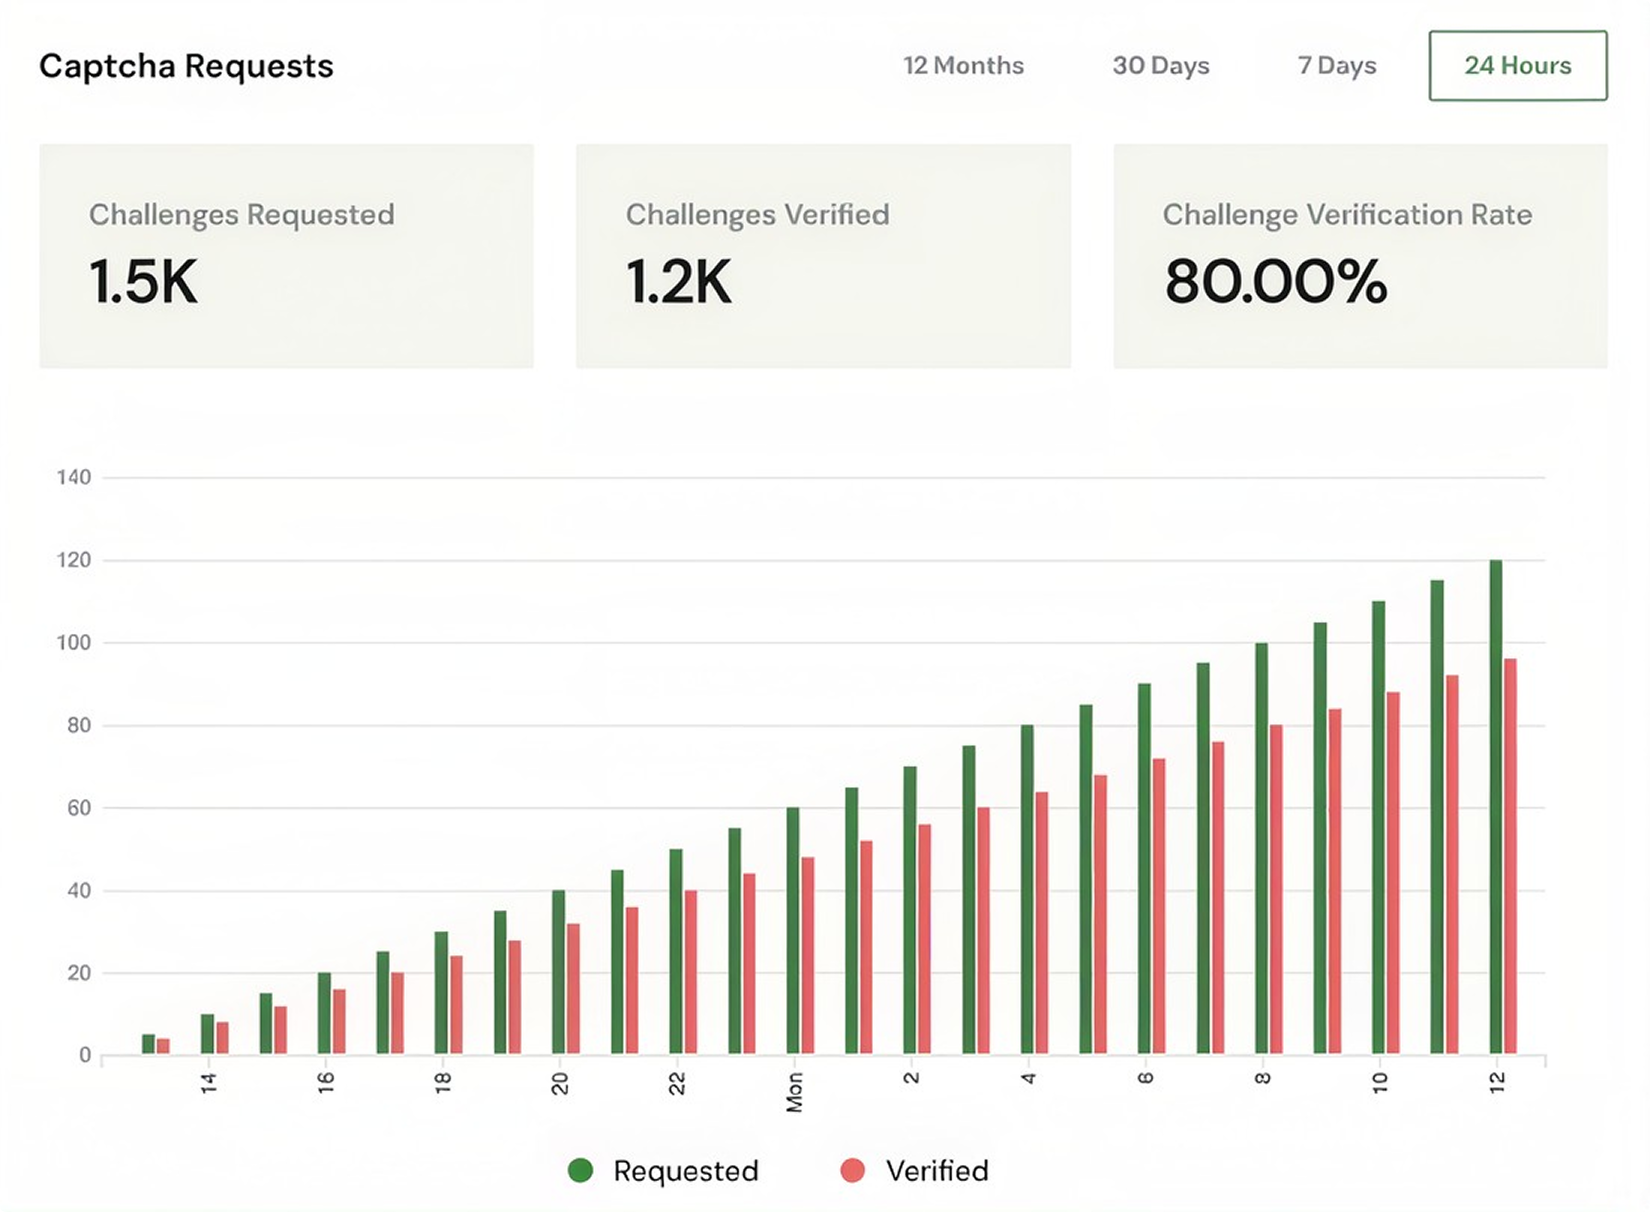
Task: Click the 140 y-axis label
Action: tap(74, 477)
